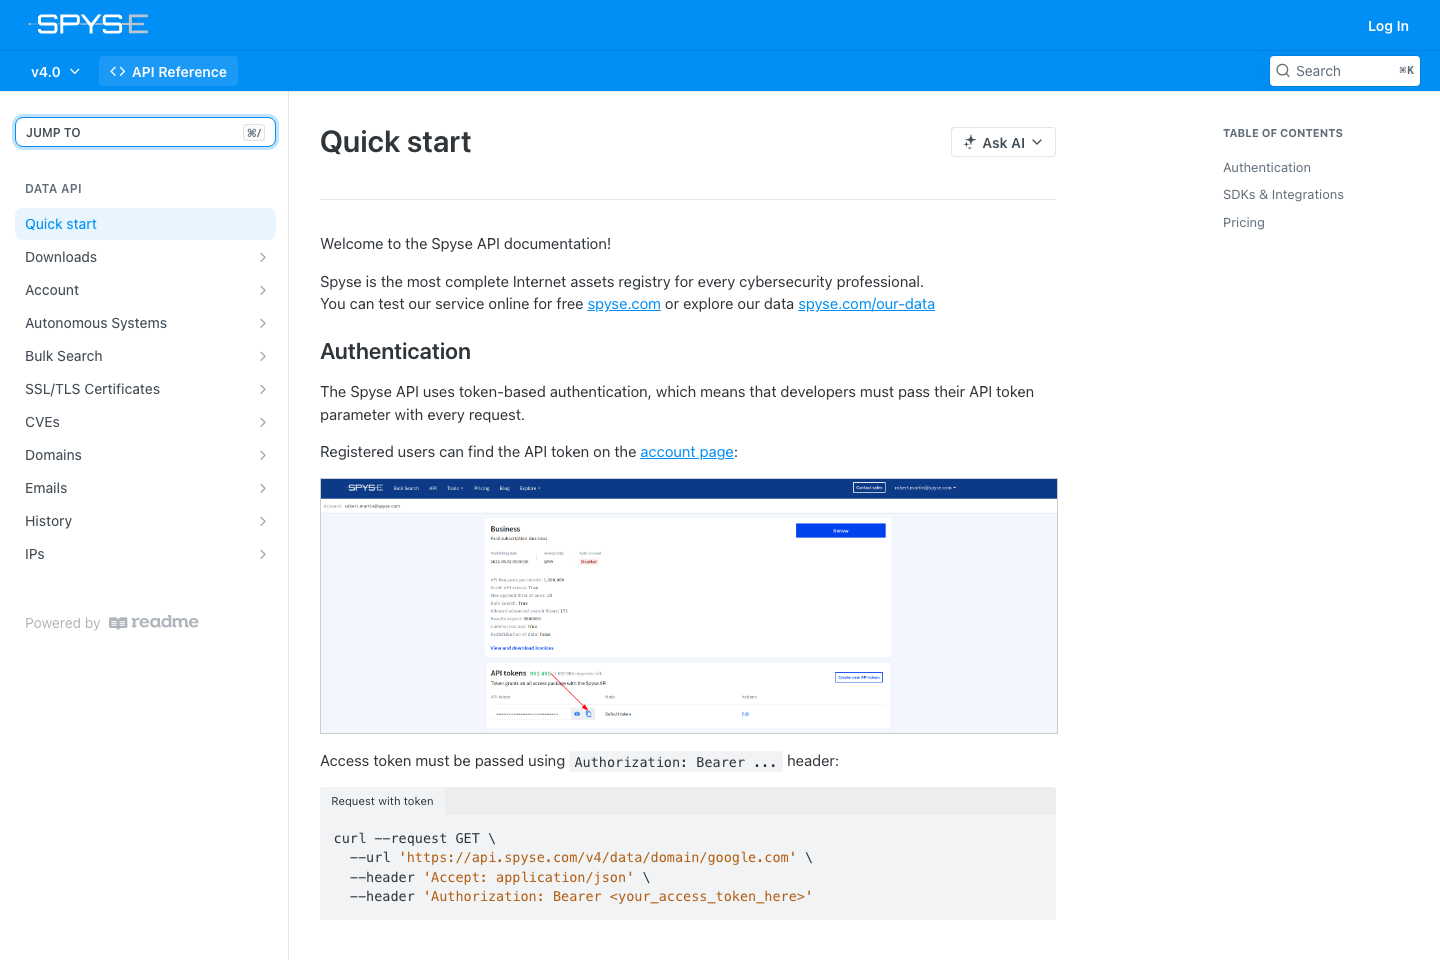Viewport: 1440px width, 960px height.
Task: Click the copy token icon in the account screenshot
Action: coord(586,713)
